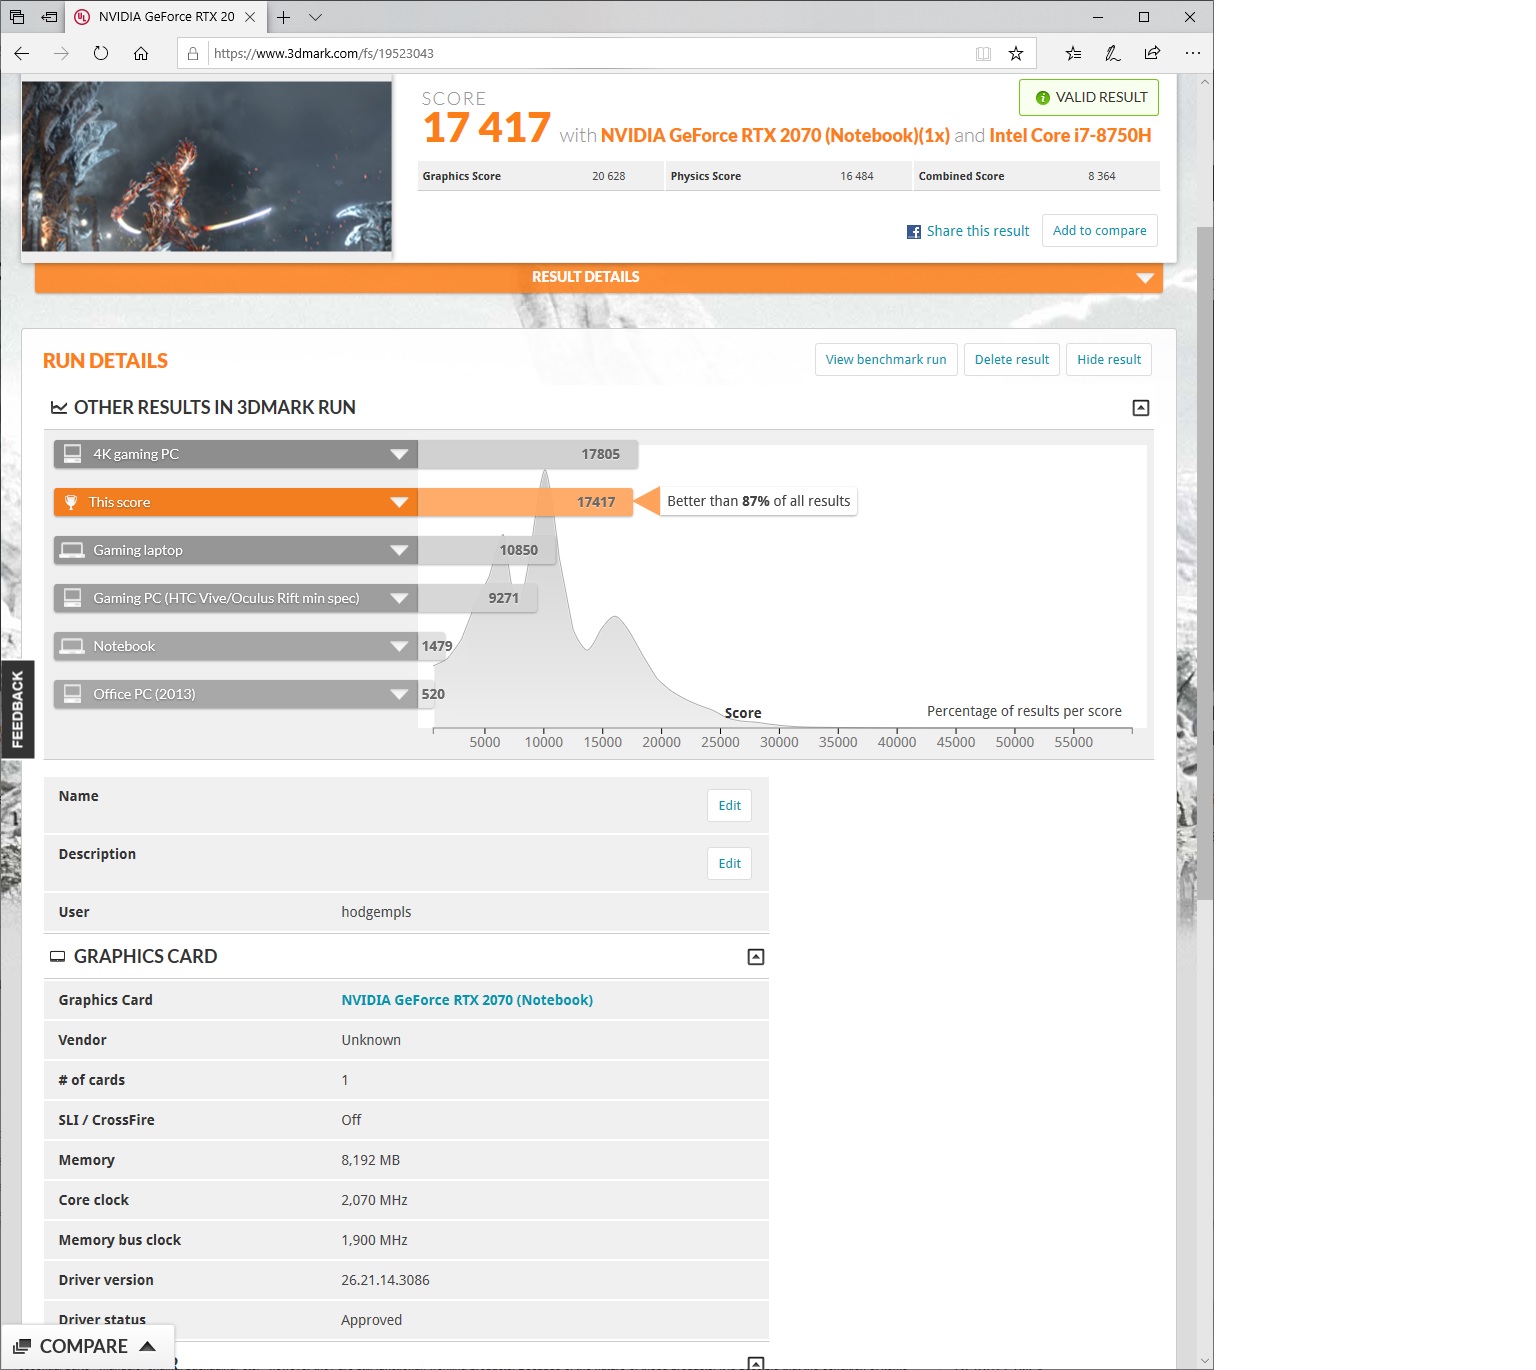Click the page vertical scrollbar
The height and width of the screenshot is (1370, 1536).
coord(1205,564)
